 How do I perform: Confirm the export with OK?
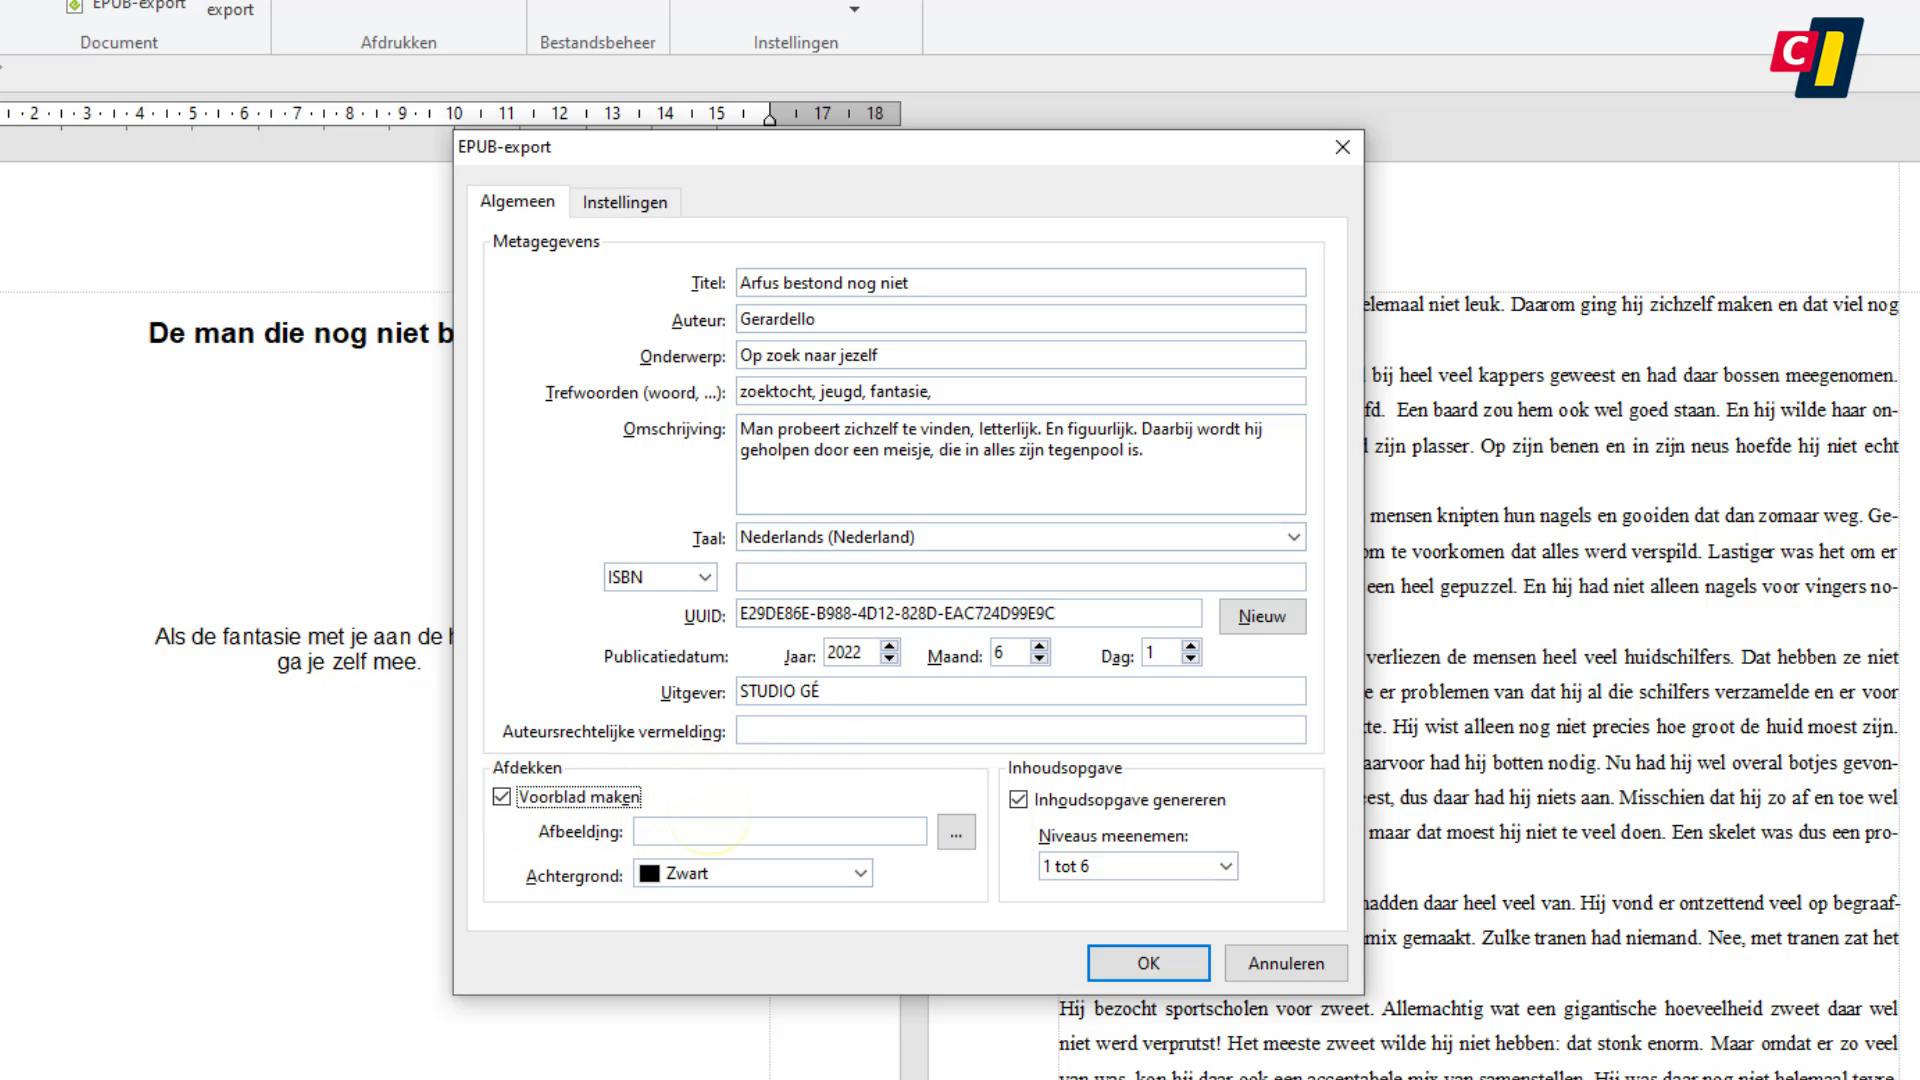(1148, 963)
